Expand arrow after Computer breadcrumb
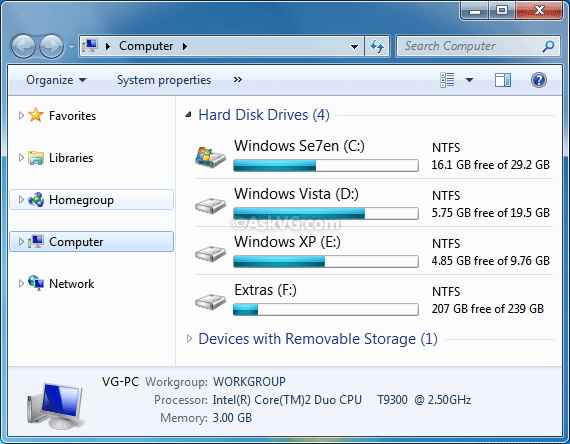The height and width of the screenshot is (444, 570). point(185,46)
